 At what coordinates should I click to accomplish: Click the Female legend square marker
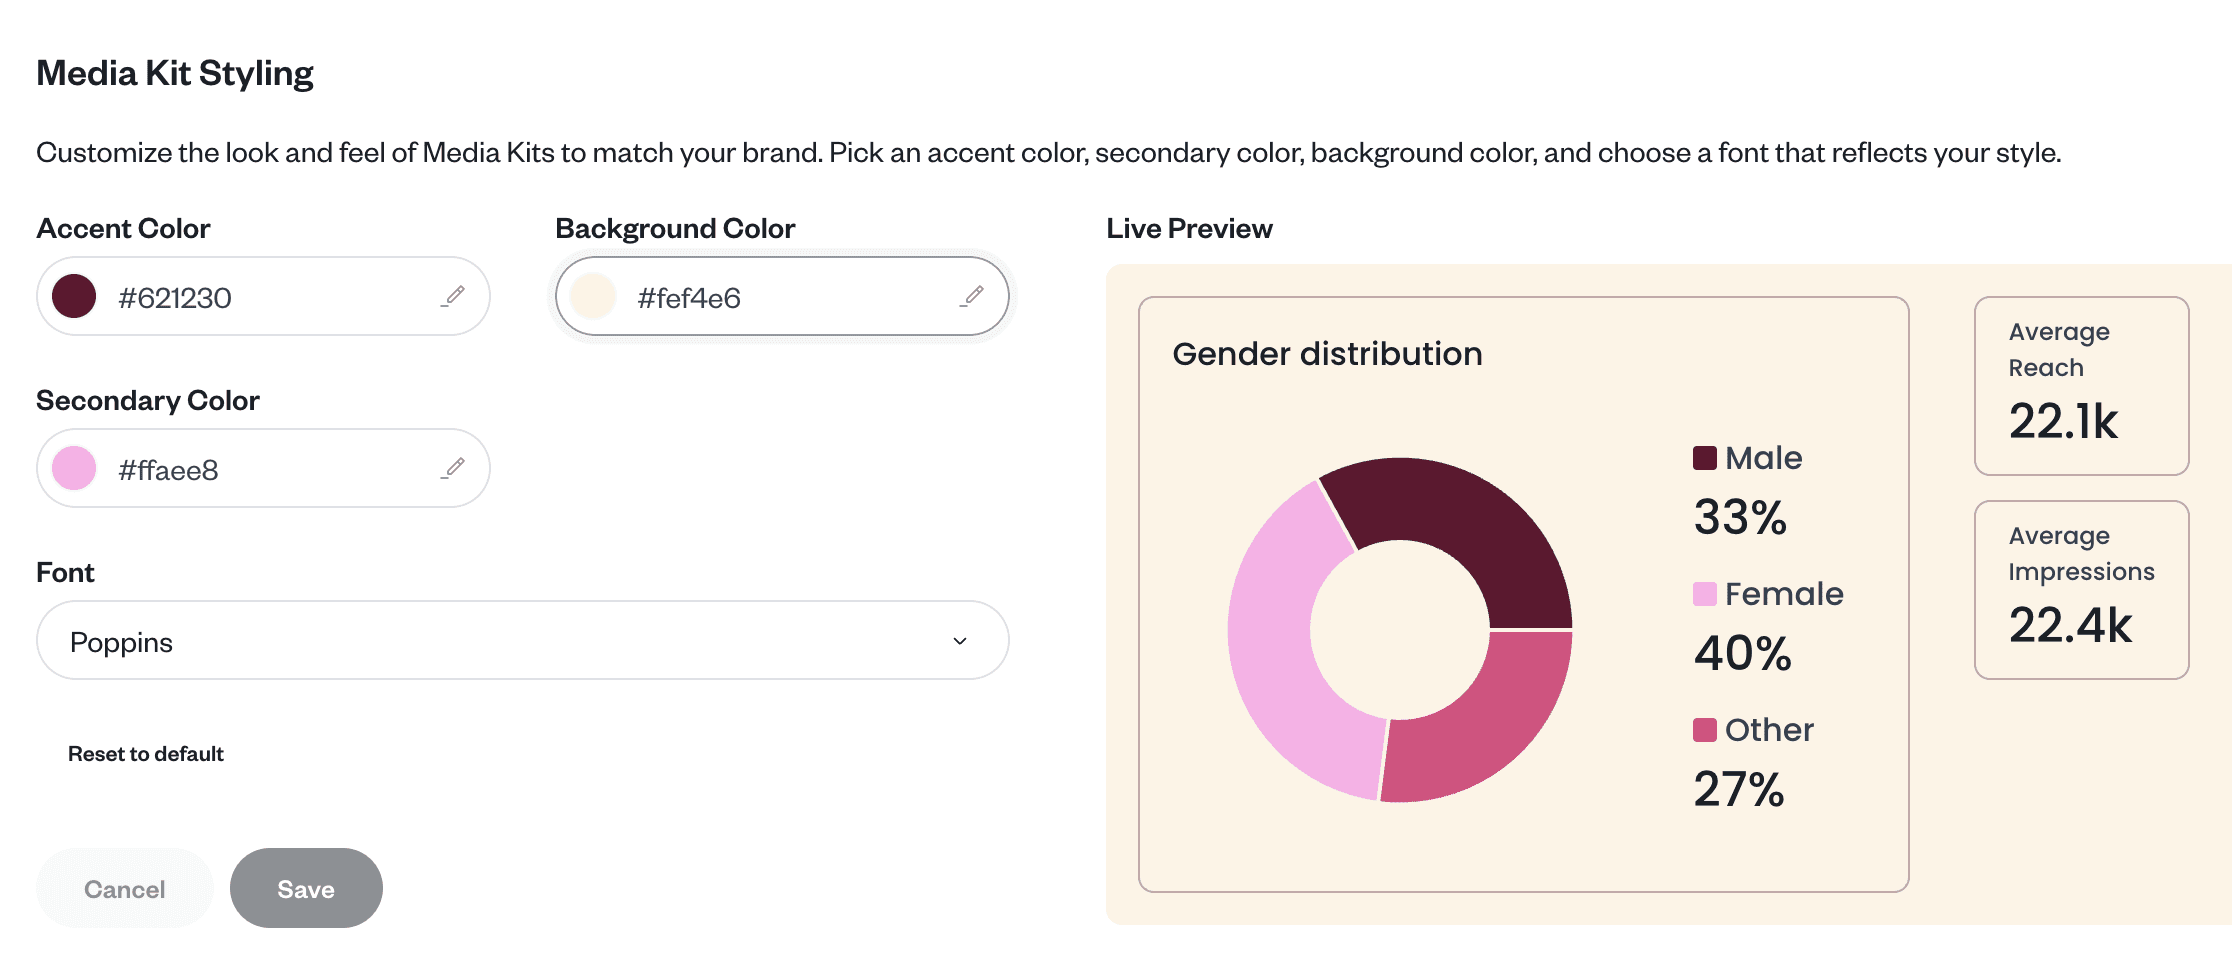[x=1704, y=594]
